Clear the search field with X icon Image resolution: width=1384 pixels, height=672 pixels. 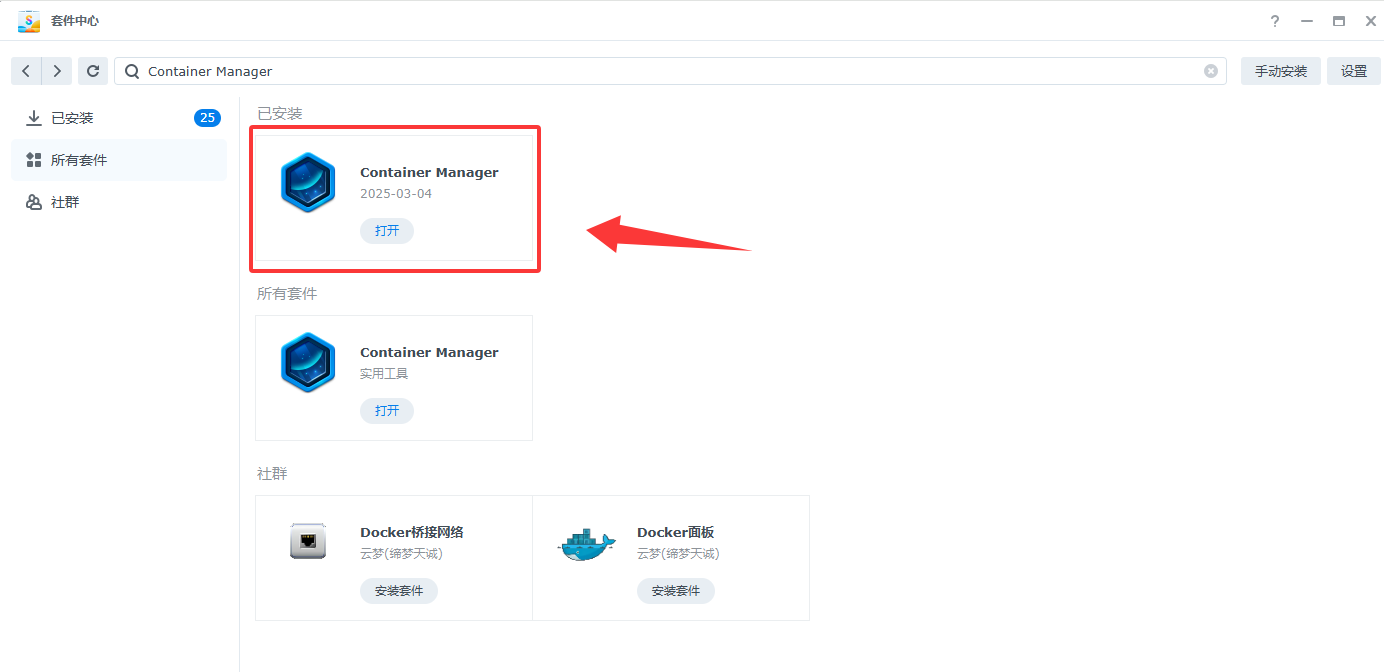1211,71
